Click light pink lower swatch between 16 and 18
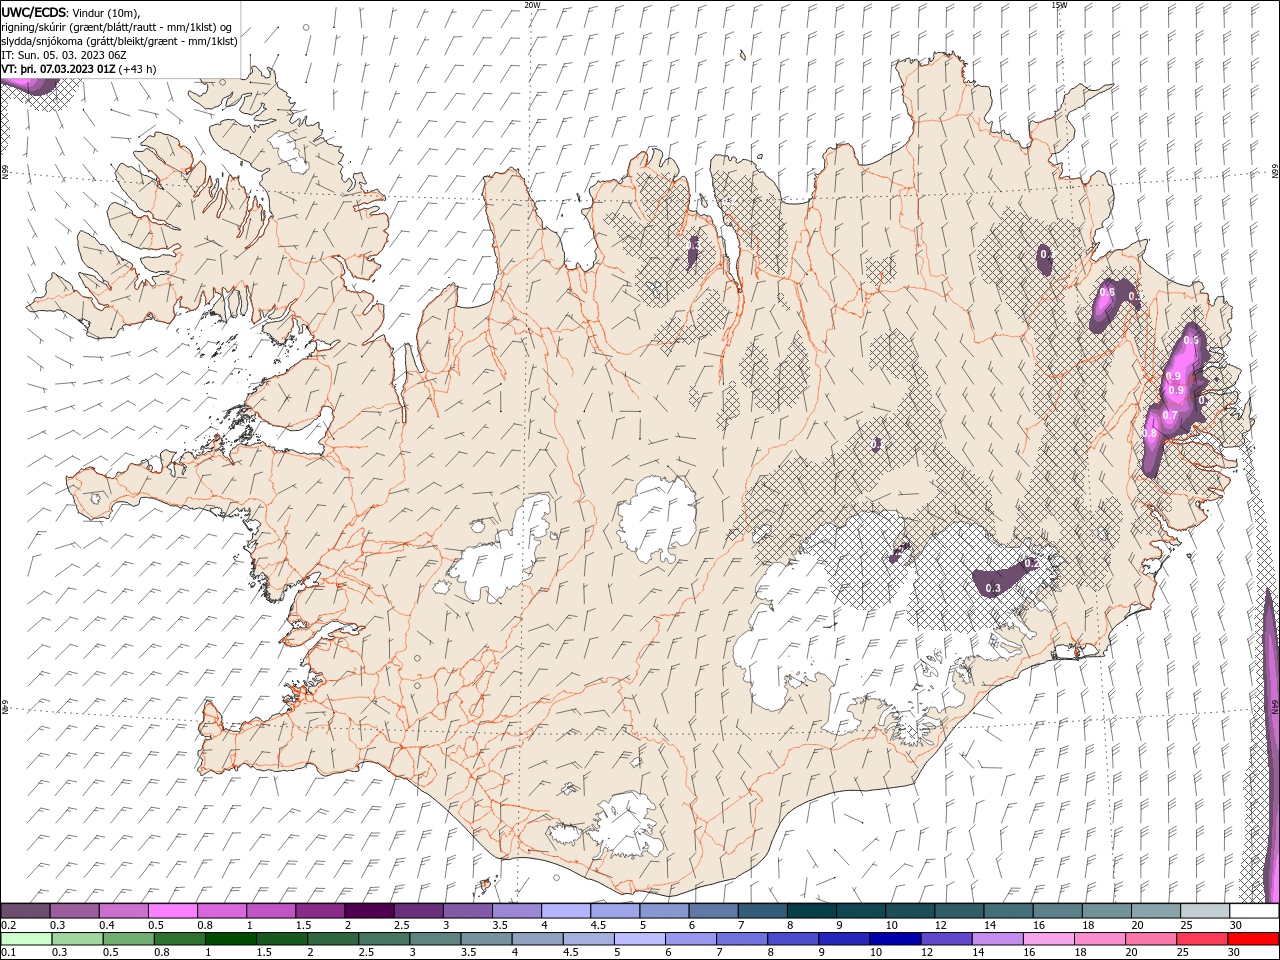This screenshot has height=960, width=1280. coord(1047,939)
